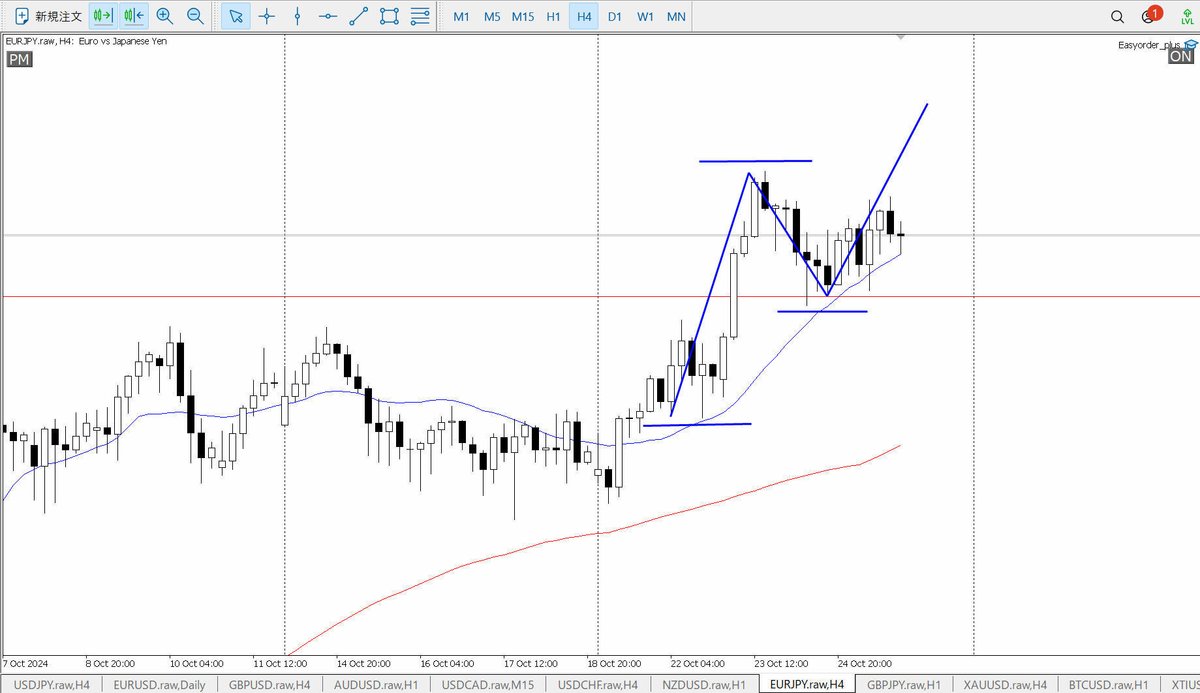Screen dimensions: 1200x693
Task: Open the objects list lines icon
Action: (x=421, y=16)
